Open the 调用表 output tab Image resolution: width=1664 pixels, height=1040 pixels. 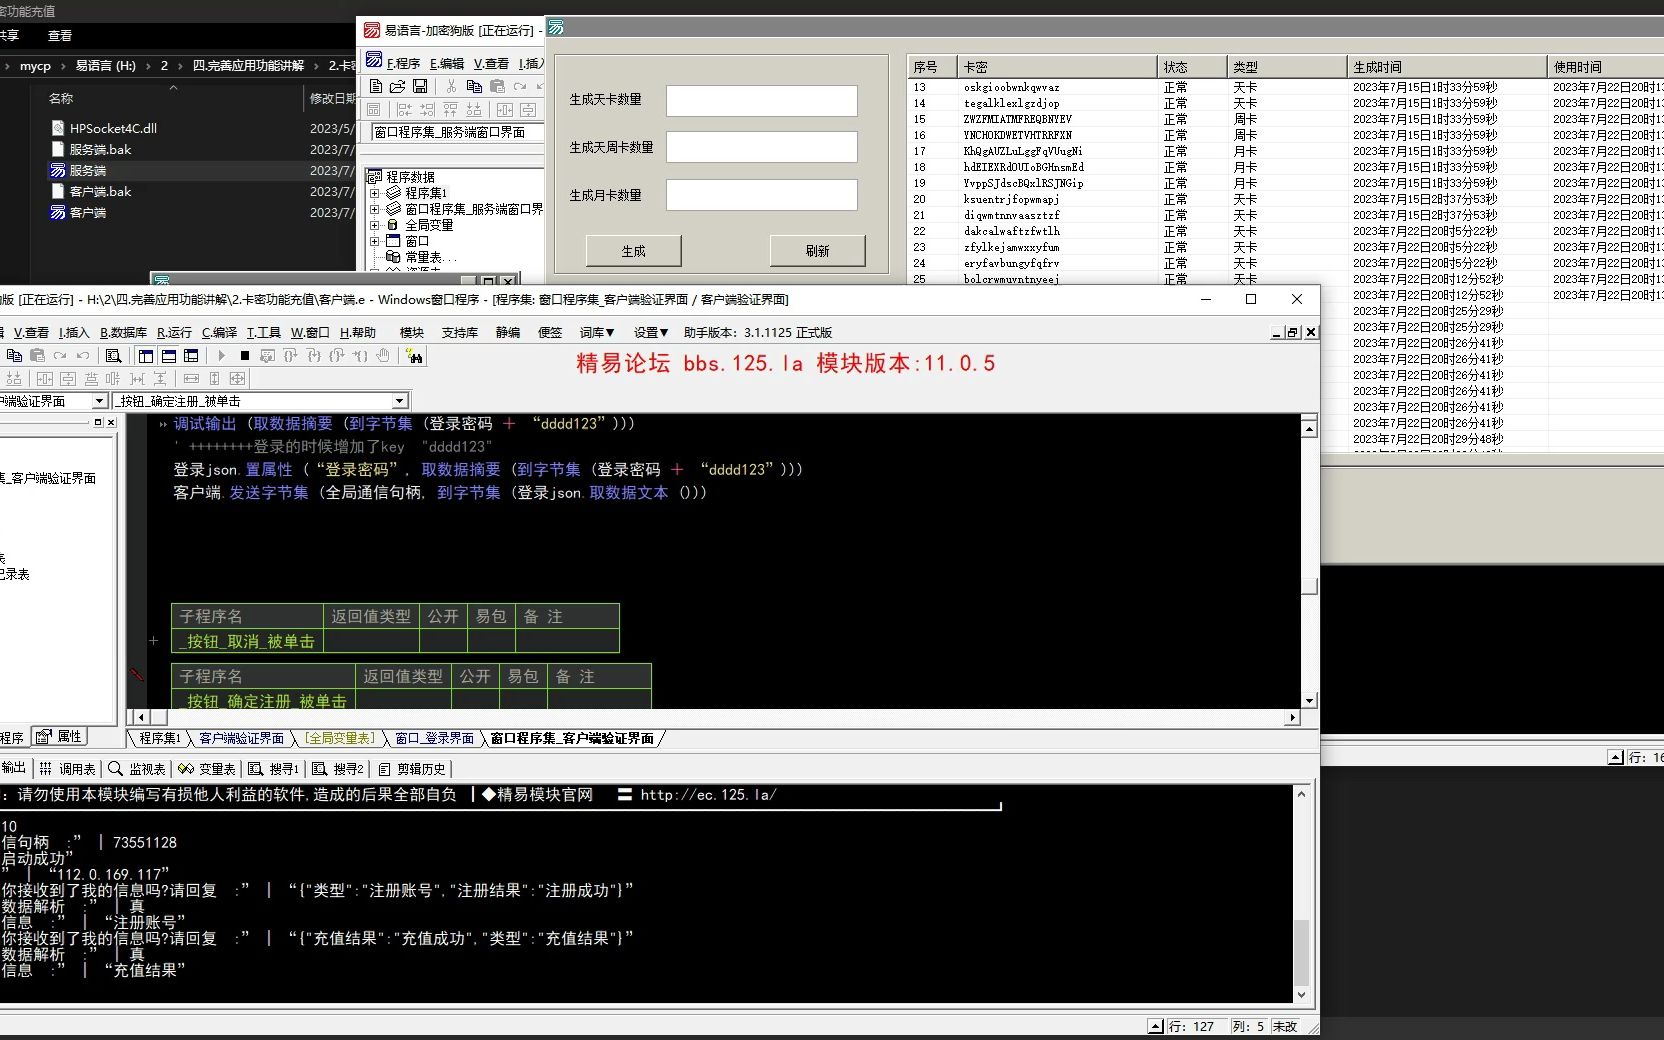click(x=68, y=769)
